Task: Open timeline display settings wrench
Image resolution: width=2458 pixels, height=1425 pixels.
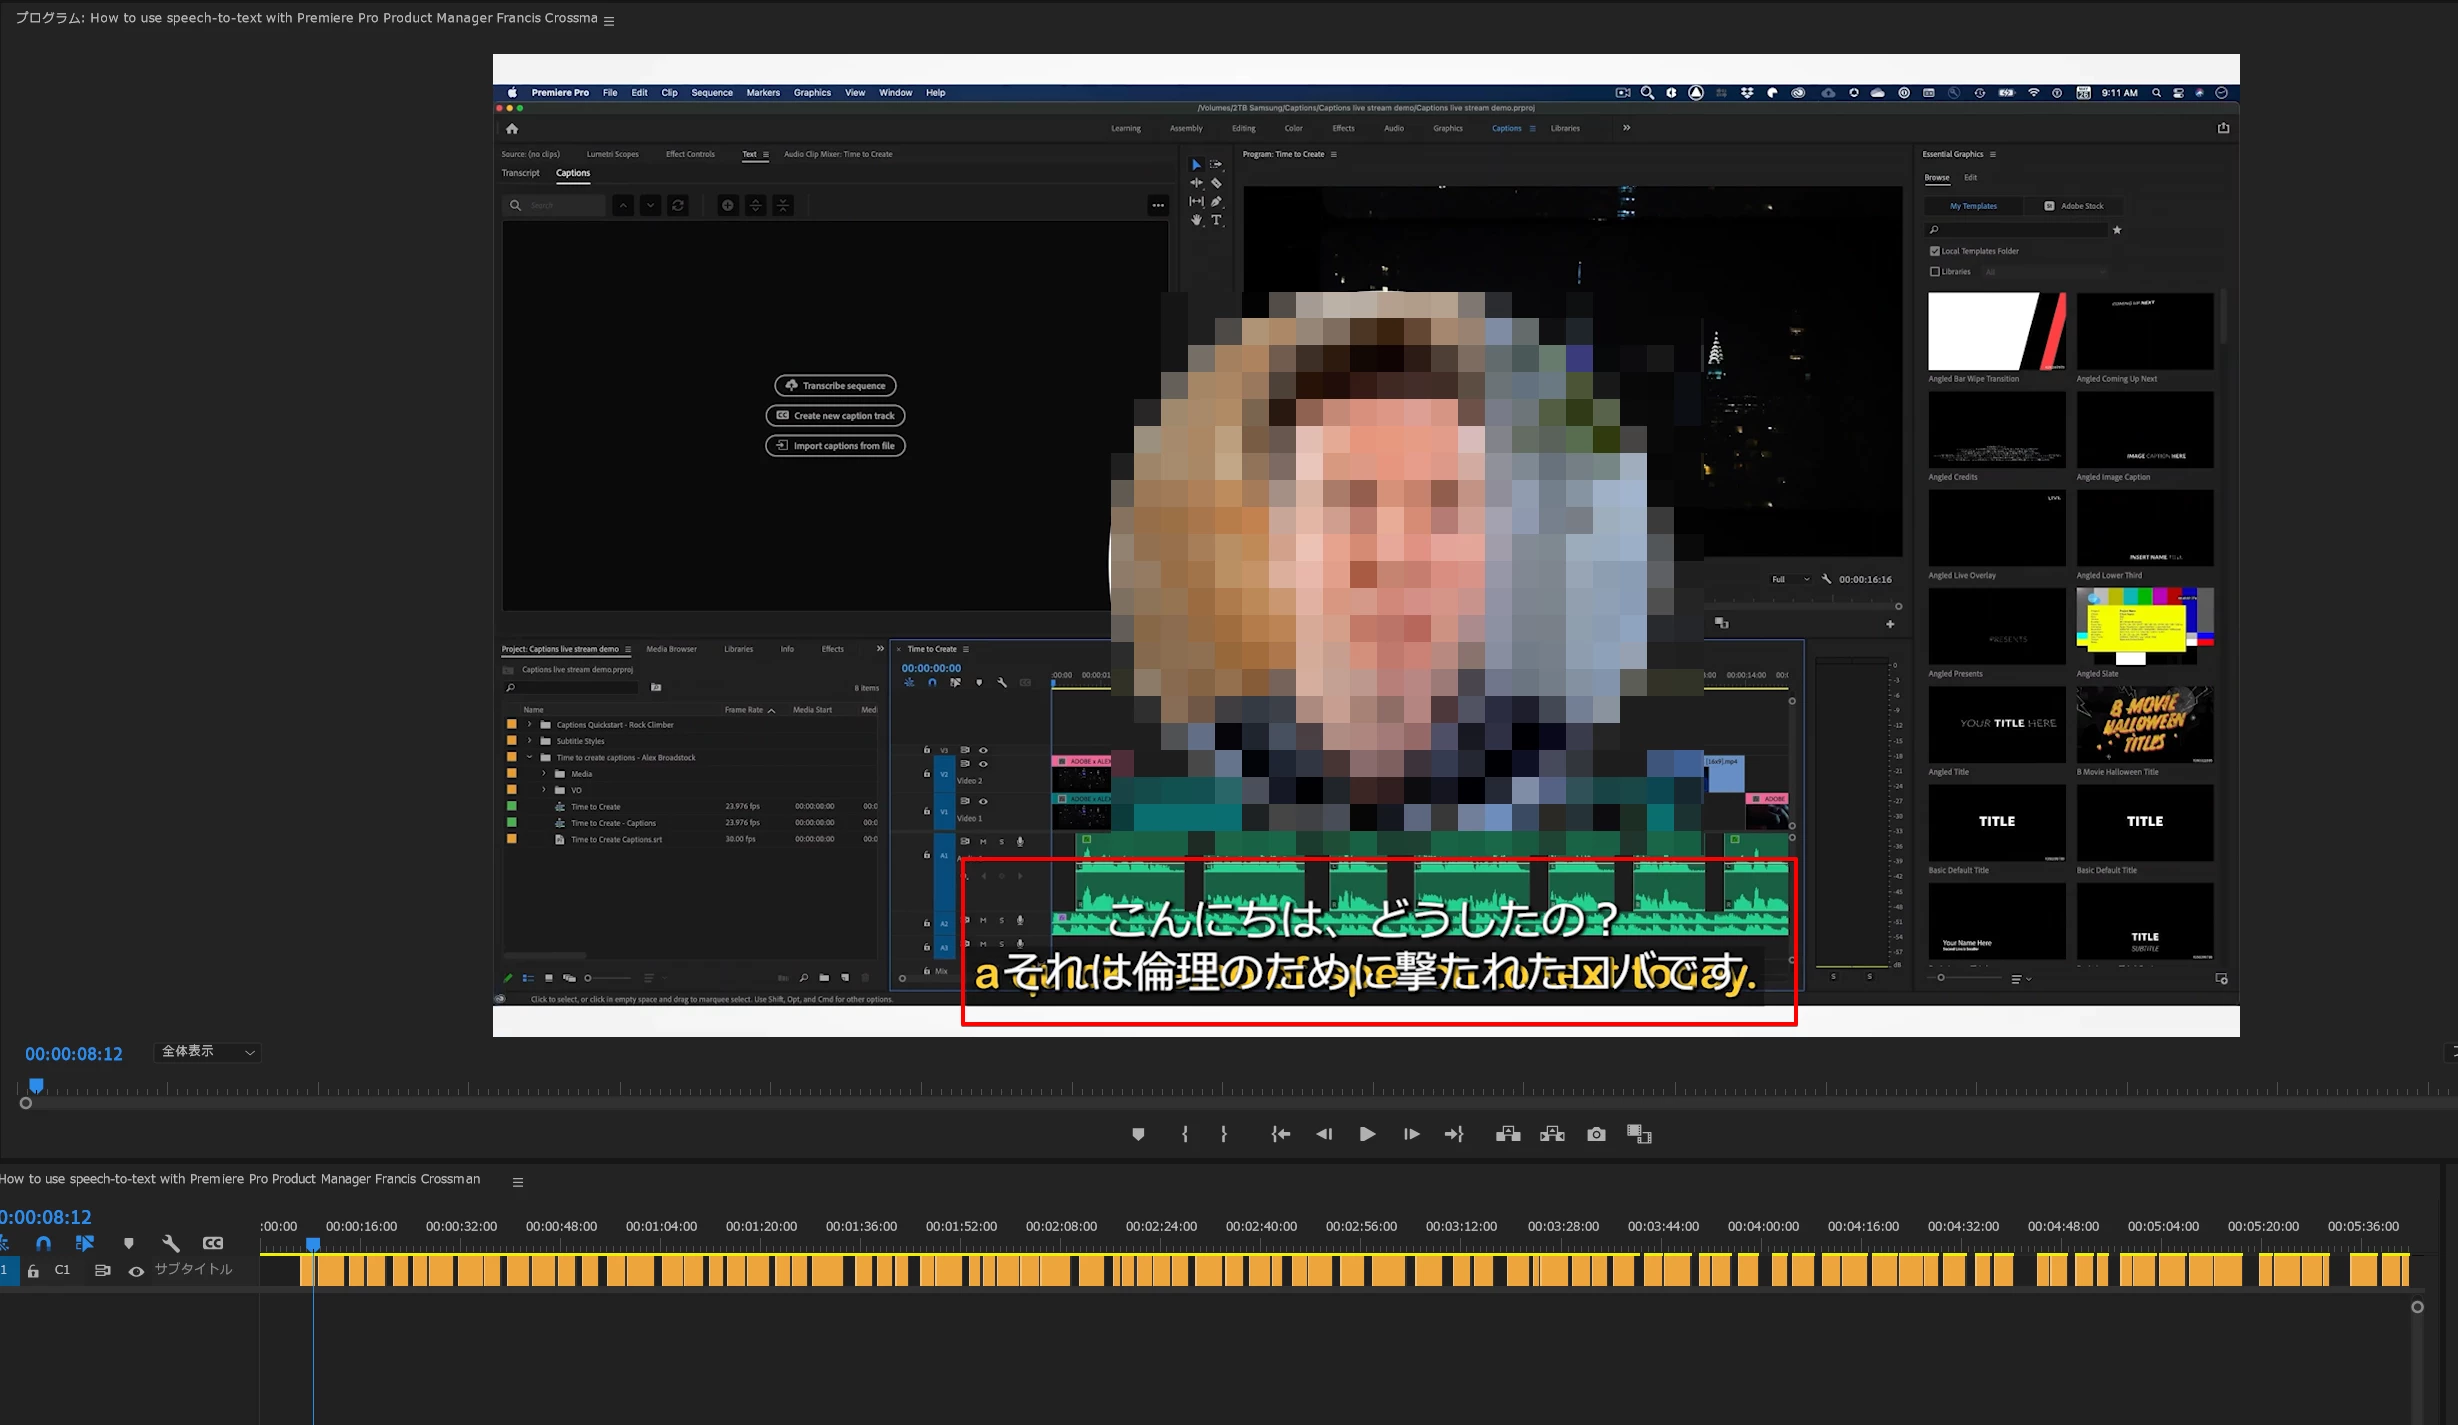Action: coord(171,1243)
